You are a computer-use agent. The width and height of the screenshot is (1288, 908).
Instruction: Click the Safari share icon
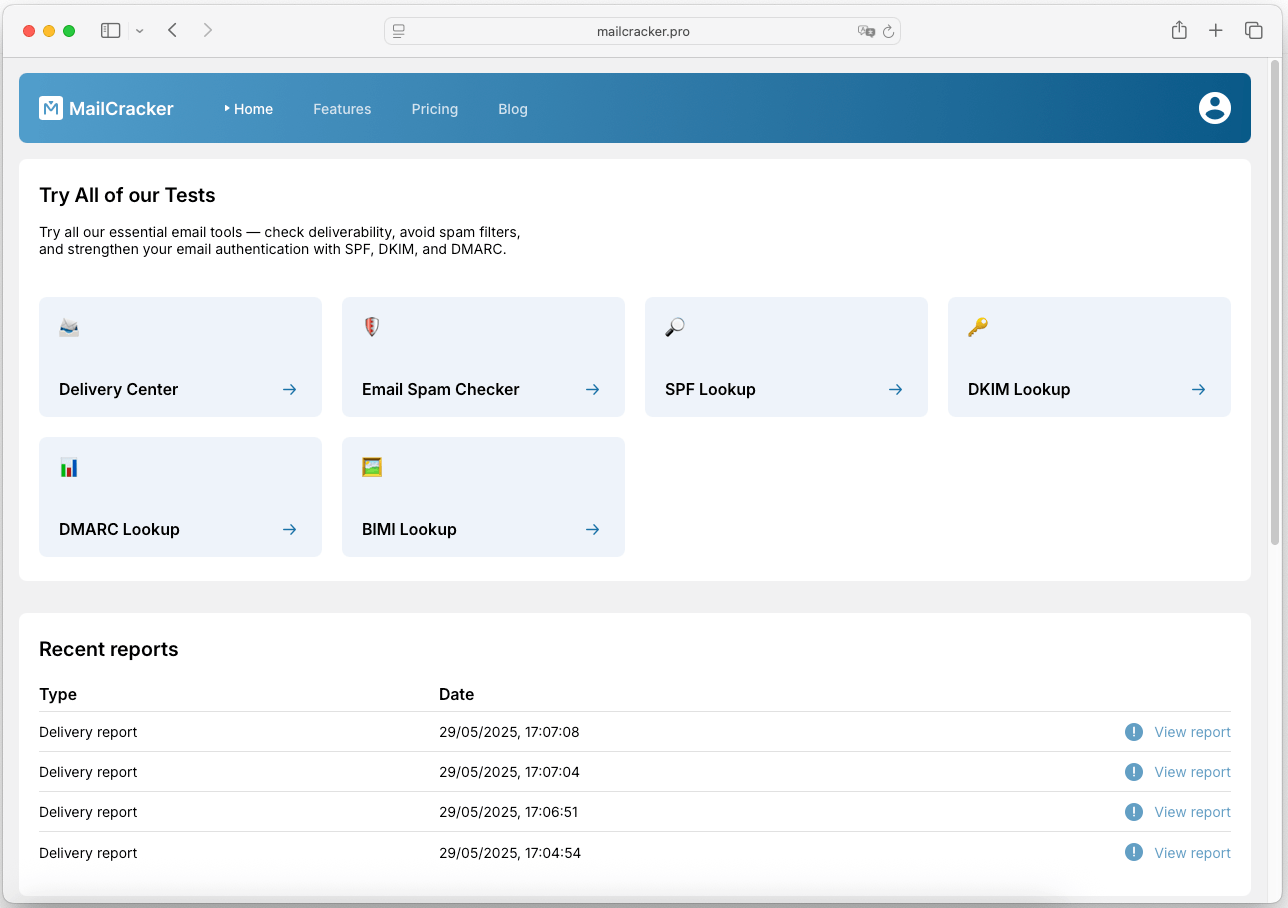pos(1179,31)
